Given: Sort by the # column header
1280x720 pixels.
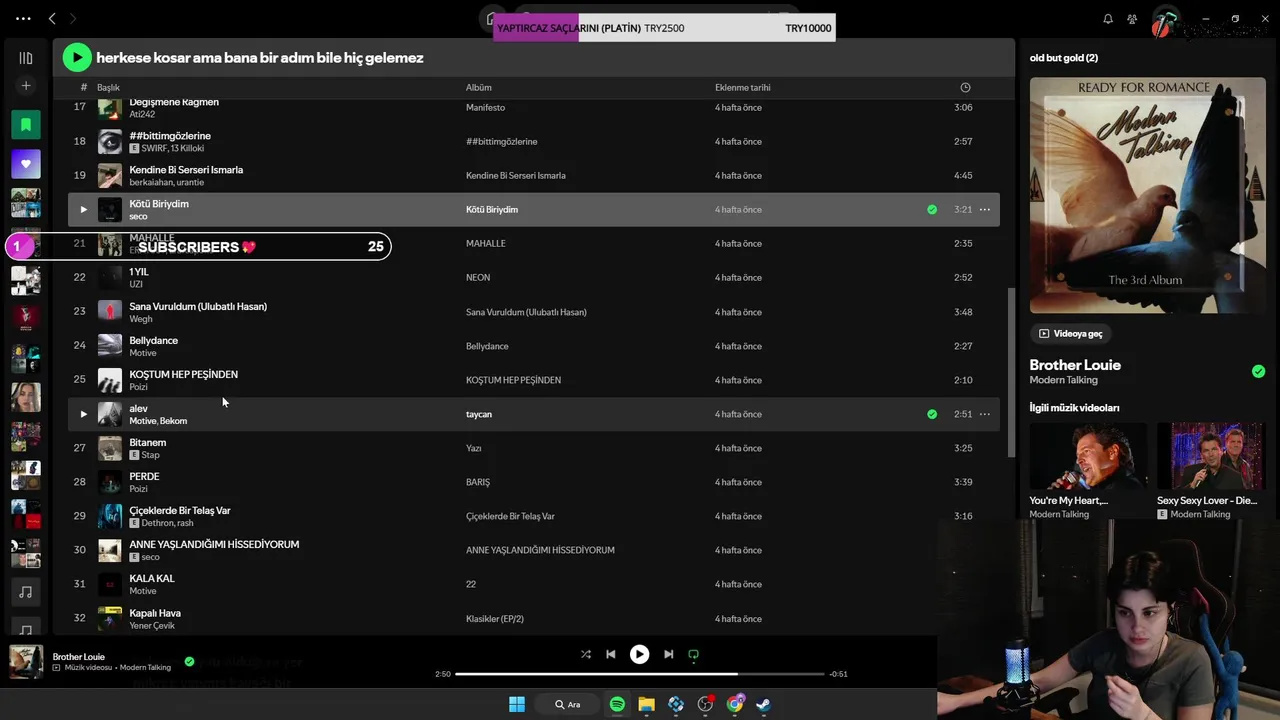Looking at the screenshot, I should [84, 88].
